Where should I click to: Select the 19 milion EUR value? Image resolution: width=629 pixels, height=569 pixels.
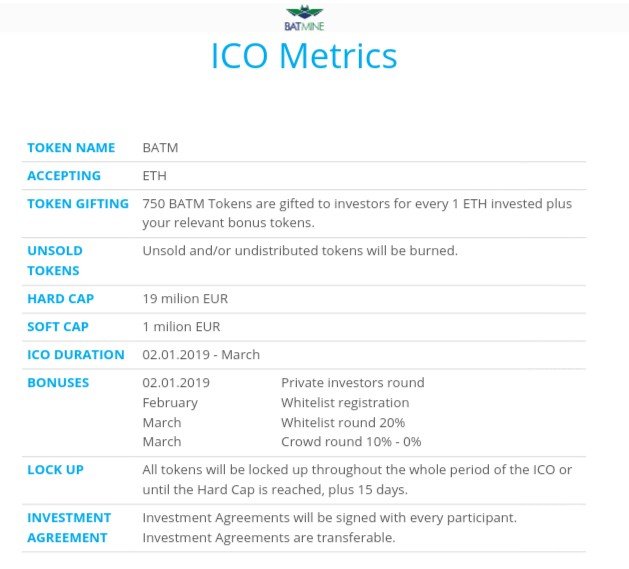tap(185, 299)
